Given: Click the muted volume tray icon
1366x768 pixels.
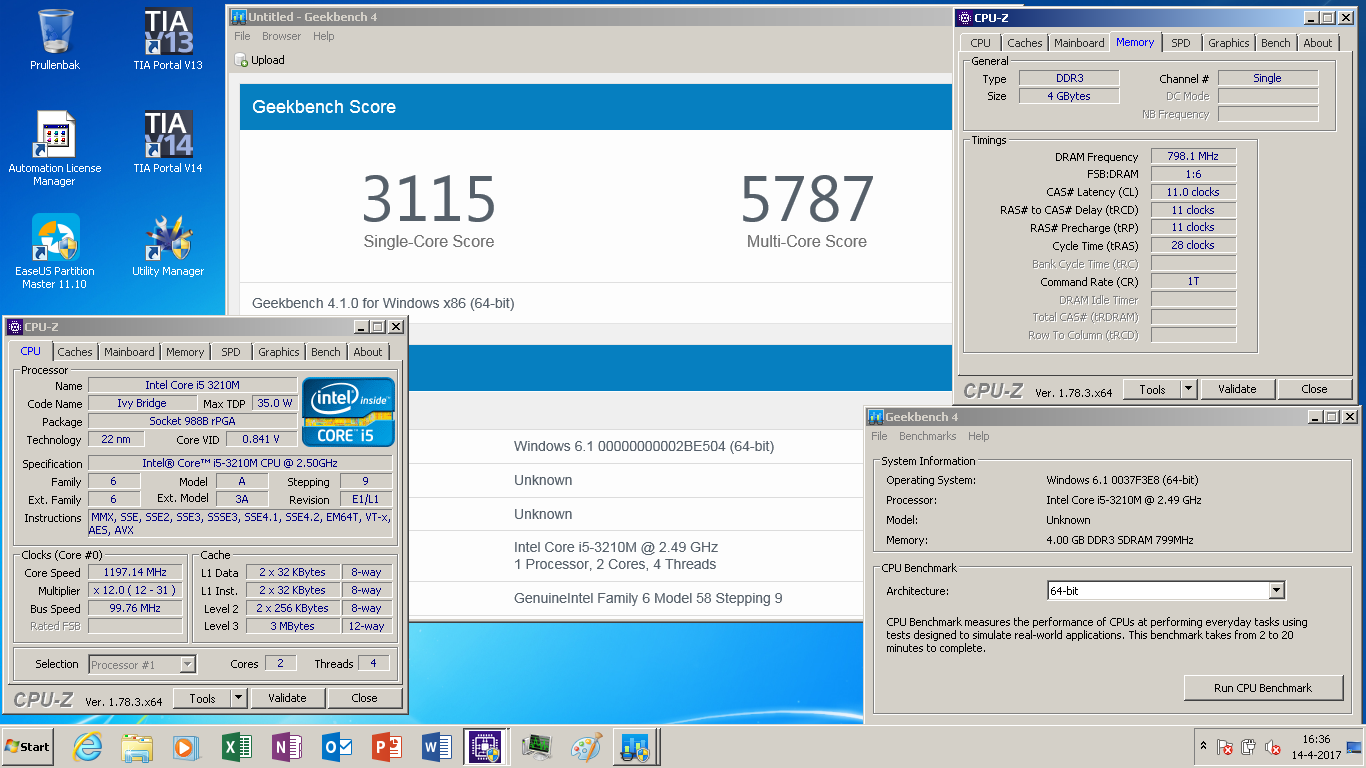Looking at the screenshot, I should click(x=1273, y=747).
